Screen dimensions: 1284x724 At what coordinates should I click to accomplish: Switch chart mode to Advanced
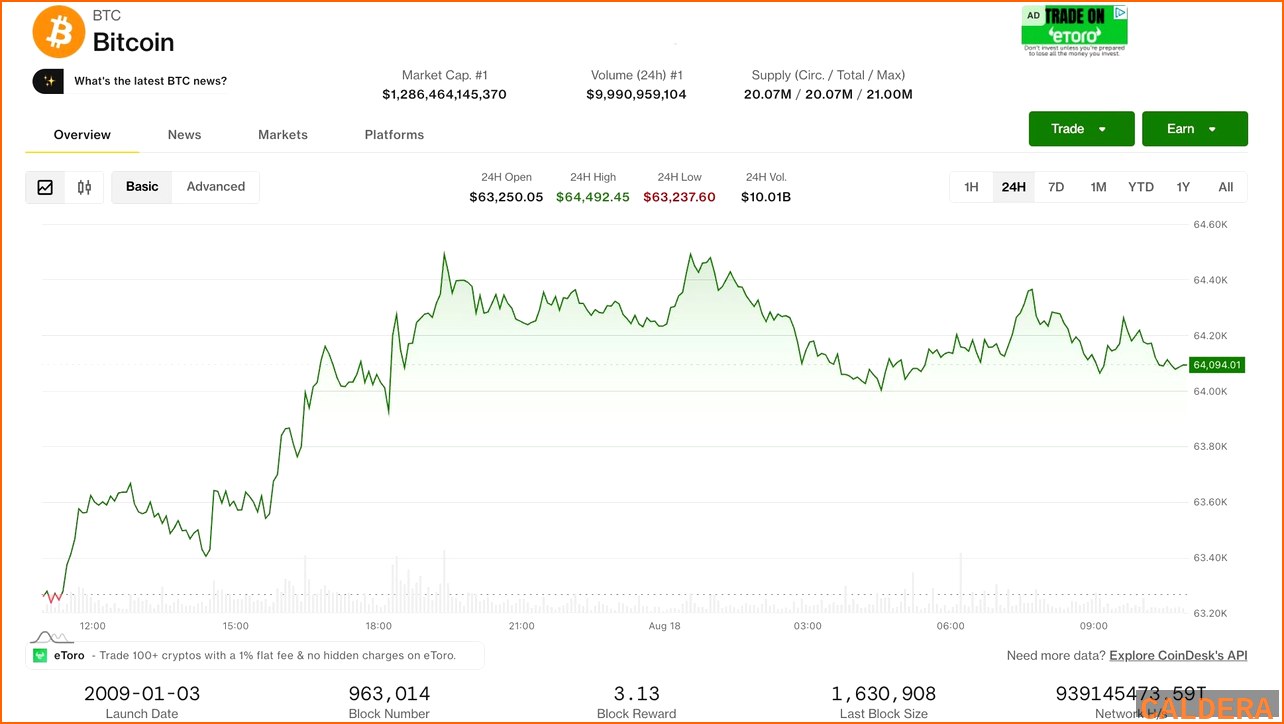click(216, 187)
